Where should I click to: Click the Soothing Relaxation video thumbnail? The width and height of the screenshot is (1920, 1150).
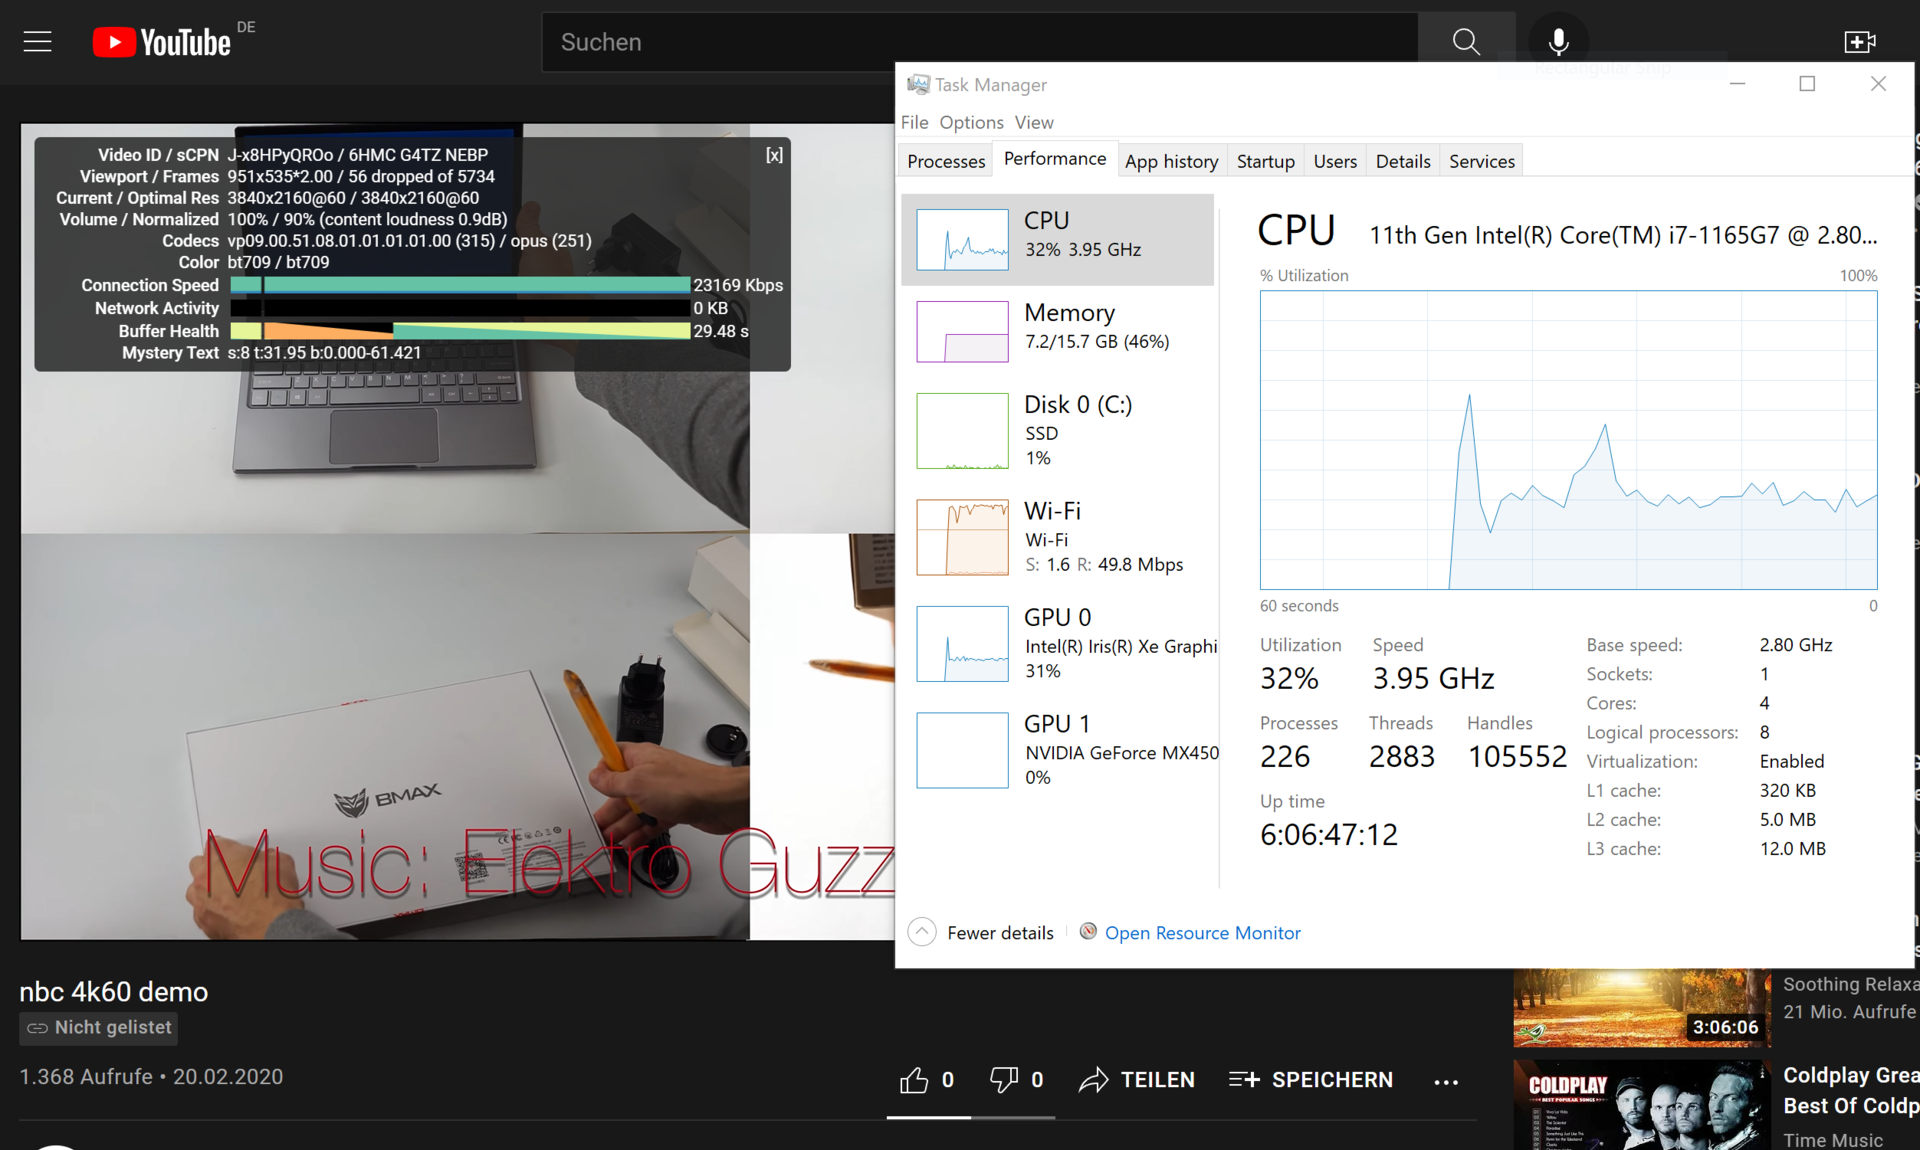[1641, 1007]
